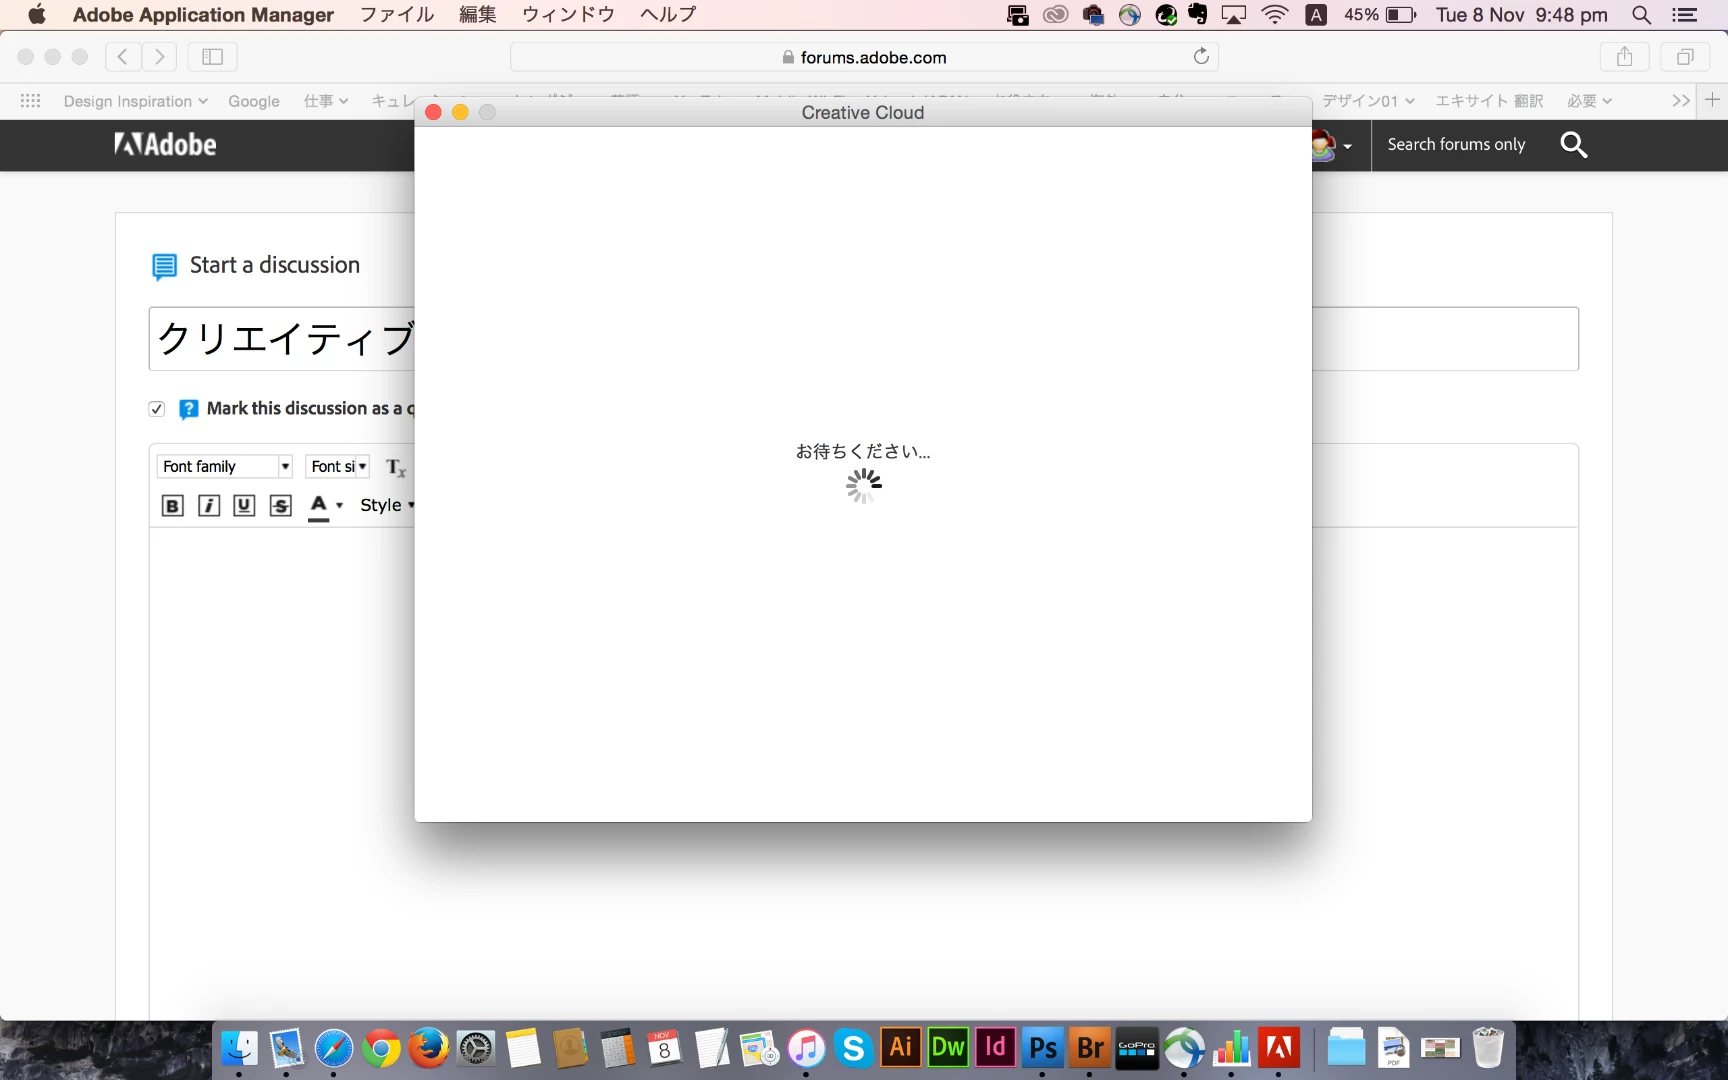The image size is (1728, 1080).
Task: Click the forum search magnifier icon
Action: pos(1574,145)
